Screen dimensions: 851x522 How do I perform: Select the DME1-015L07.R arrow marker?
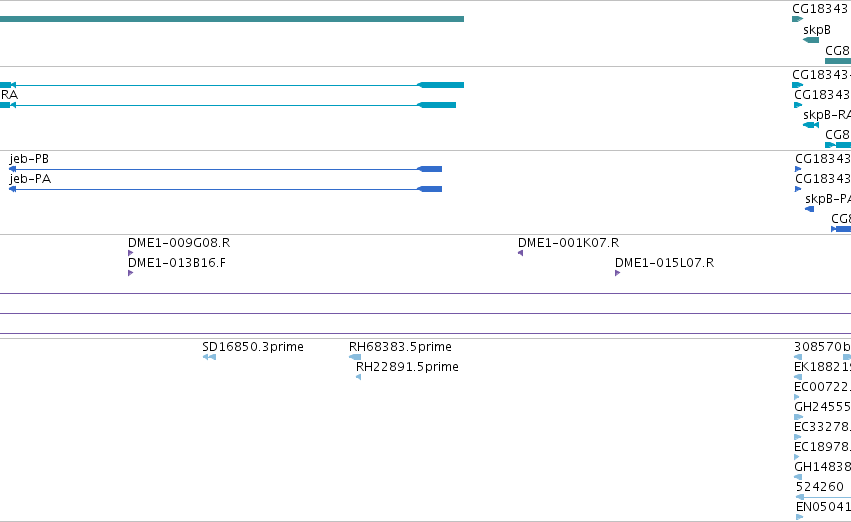[x=618, y=273]
